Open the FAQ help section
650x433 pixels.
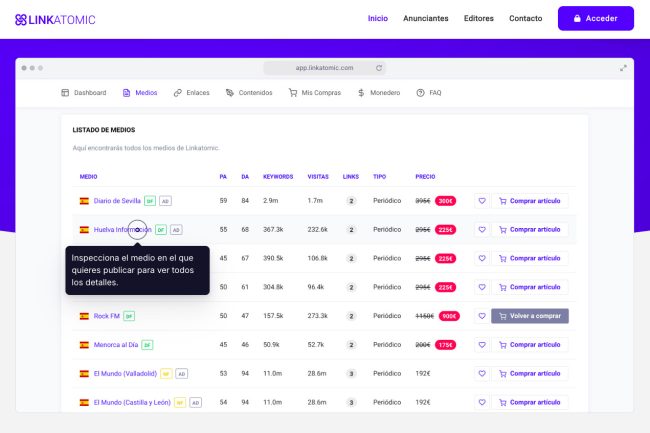[x=428, y=93]
